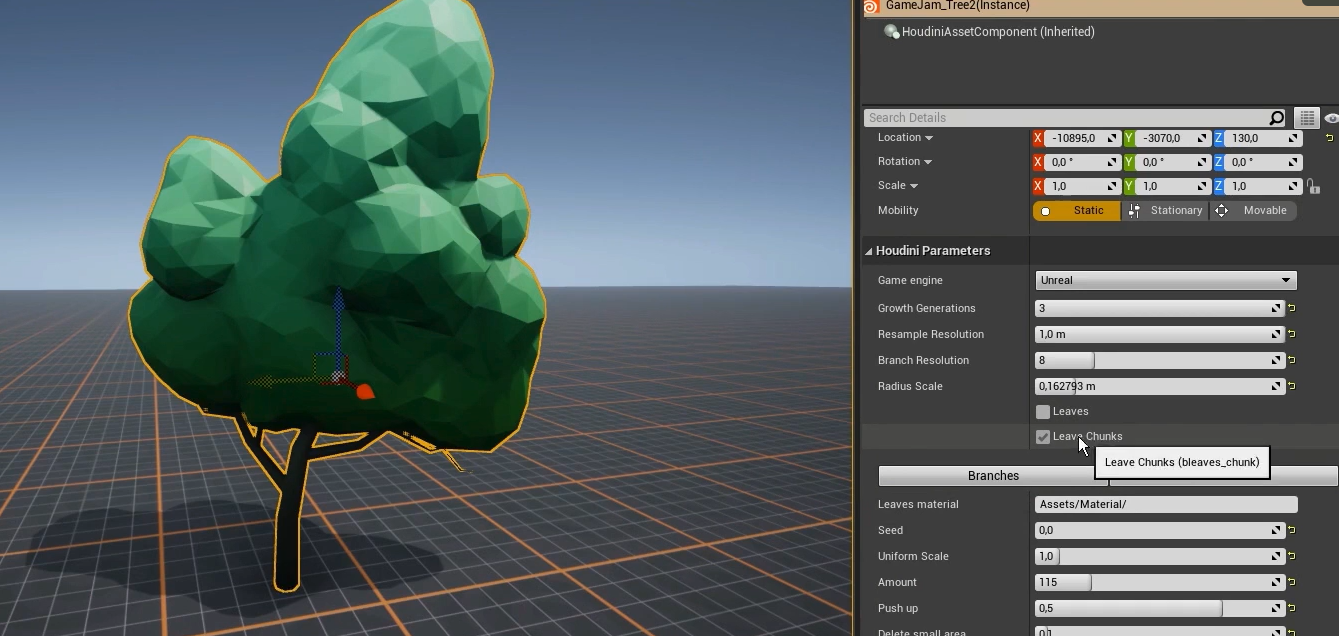Viewport: 1339px width, 636px height.
Task: Click spin arrow on Location Z field
Action: click(x=1293, y=138)
